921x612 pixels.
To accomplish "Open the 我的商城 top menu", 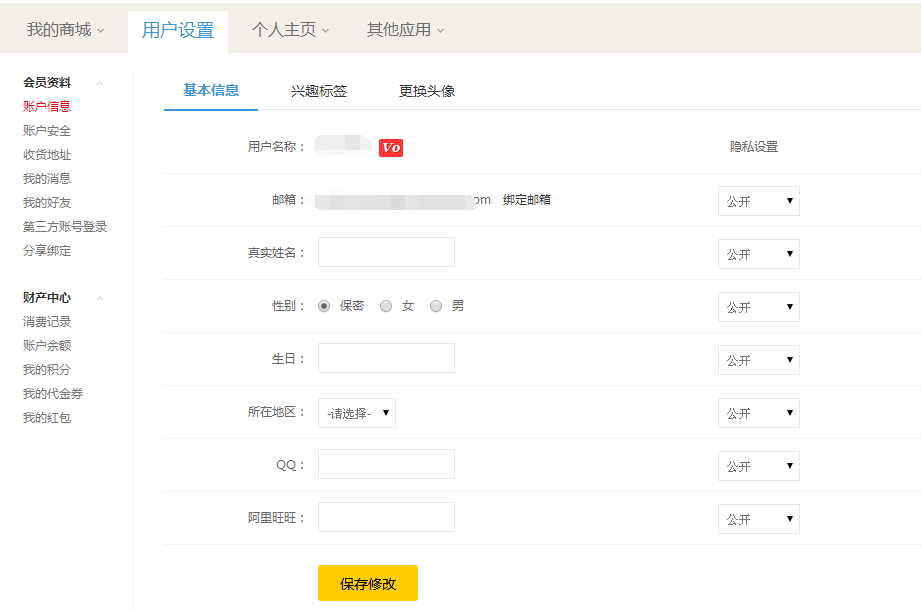I will [65, 29].
